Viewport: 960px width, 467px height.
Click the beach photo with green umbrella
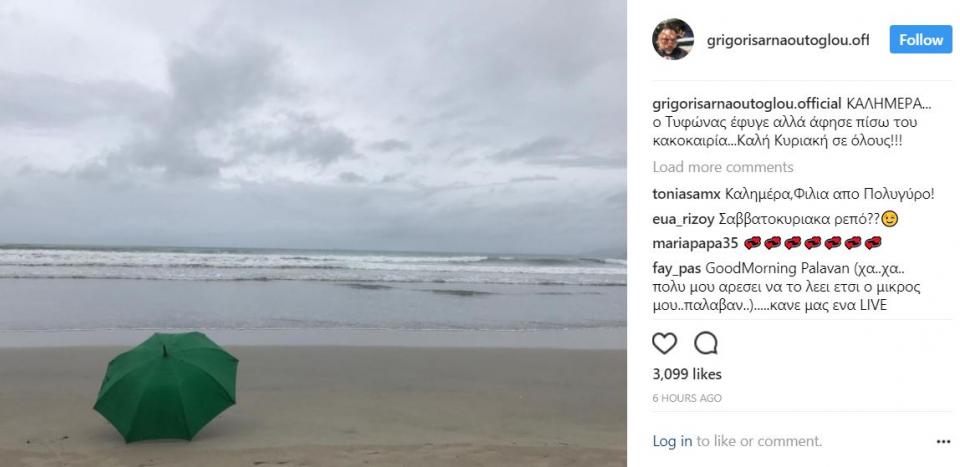pyautogui.click(x=313, y=200)
